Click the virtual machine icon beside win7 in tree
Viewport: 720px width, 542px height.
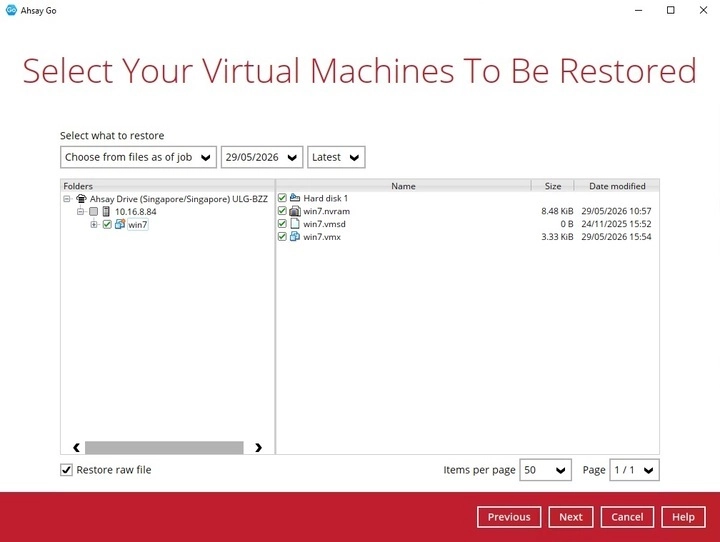pyautogui.click(x=120, y=224)
